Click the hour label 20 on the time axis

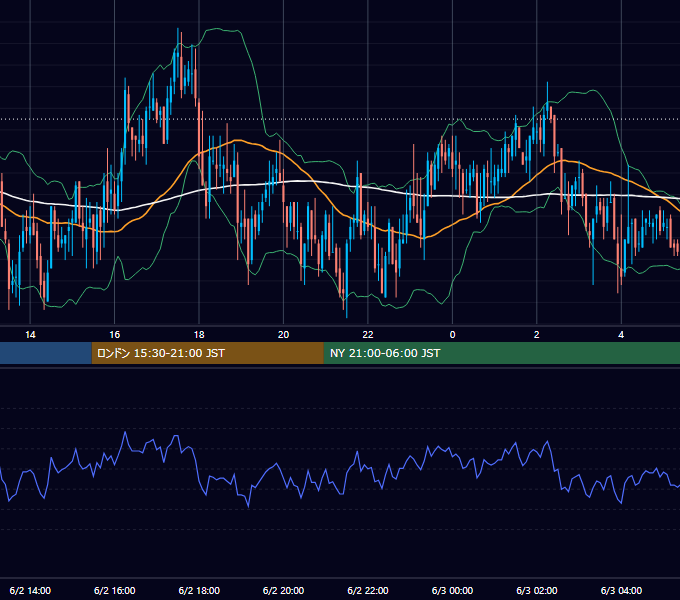(x=283, y=335)
